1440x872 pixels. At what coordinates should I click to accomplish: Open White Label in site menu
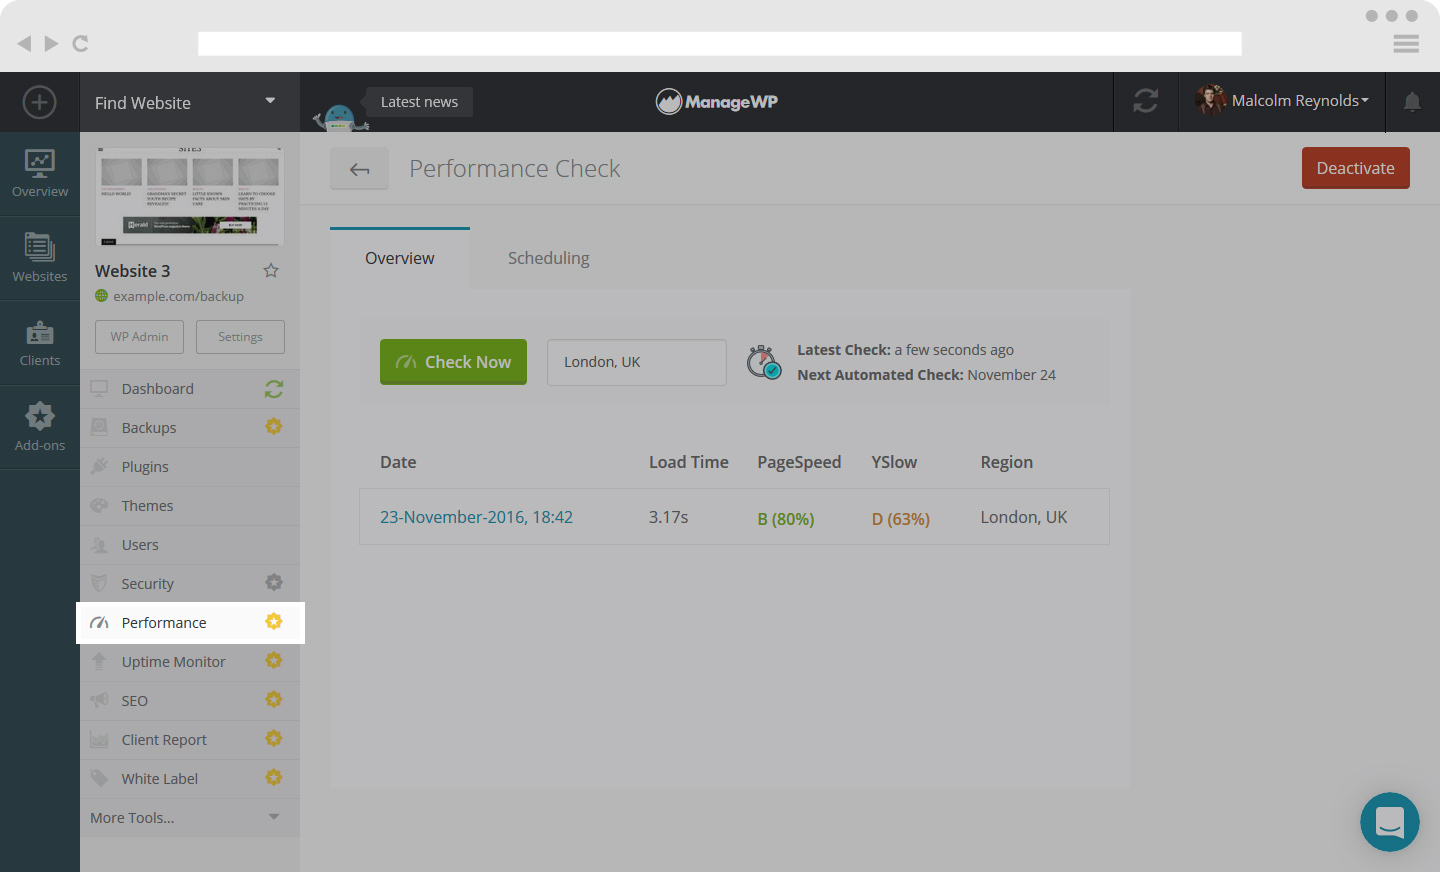pyautogui.click(x=190, y=779)
